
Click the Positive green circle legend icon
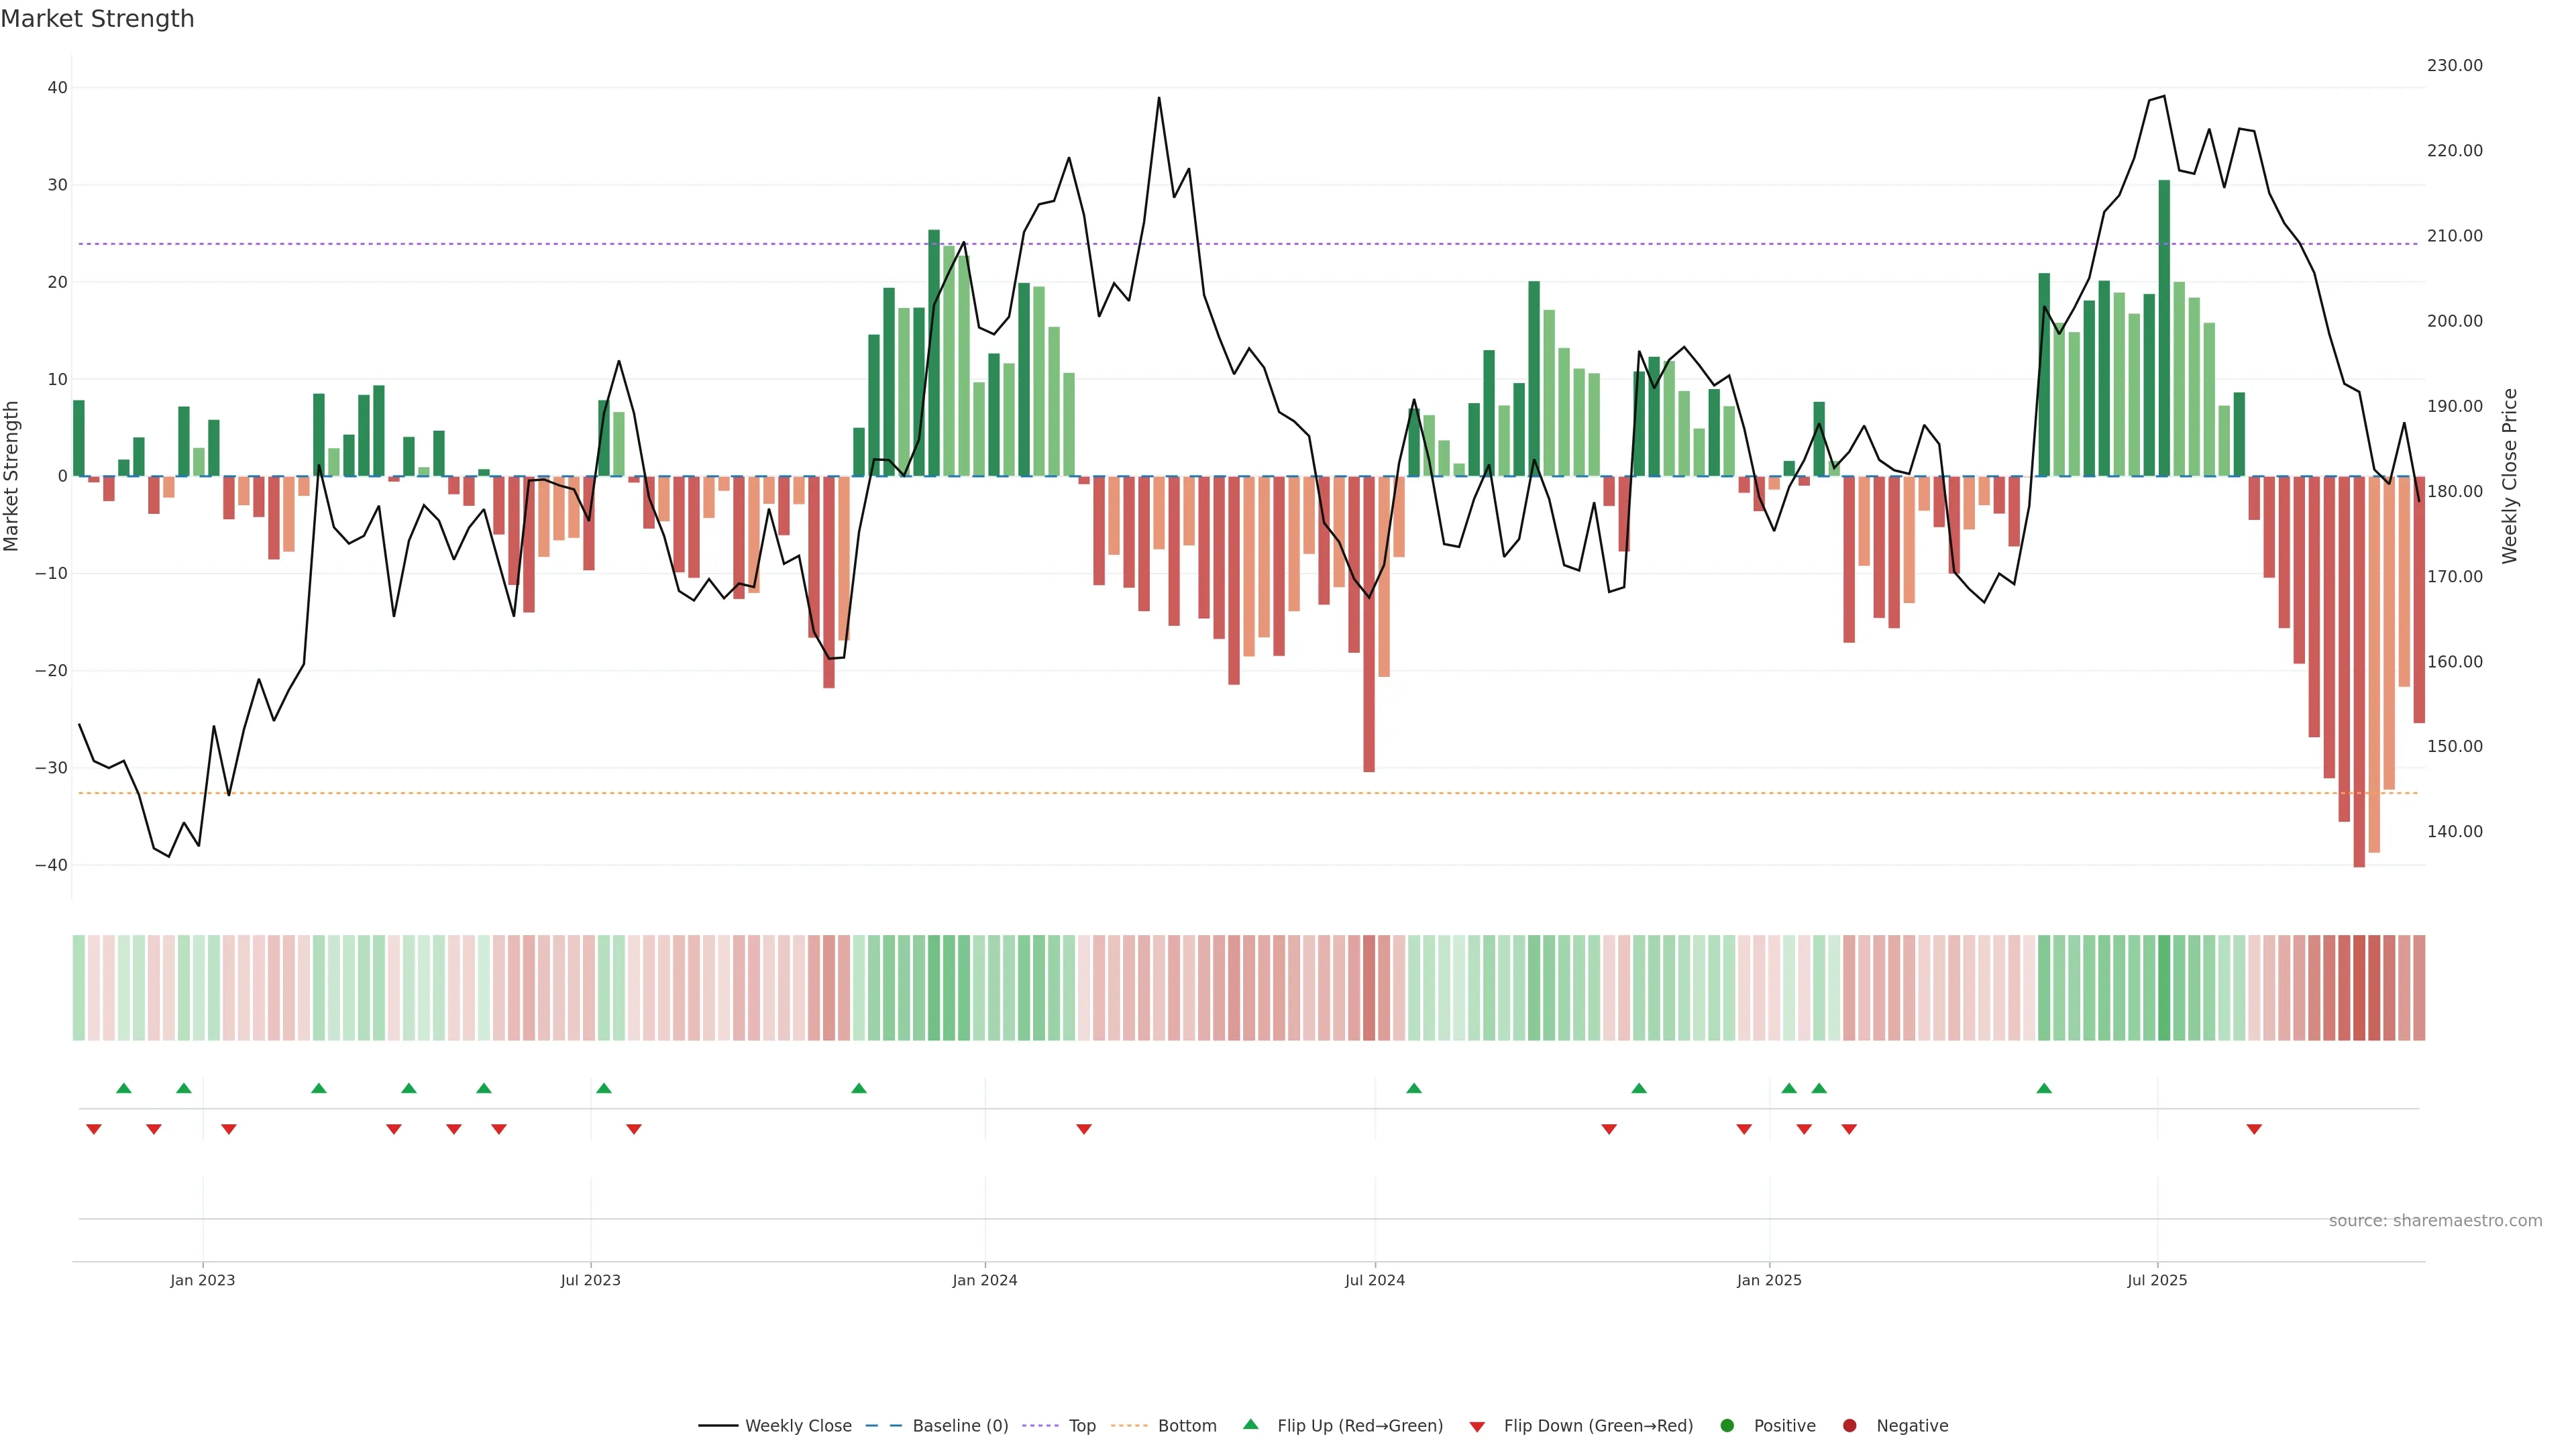1727,1426
